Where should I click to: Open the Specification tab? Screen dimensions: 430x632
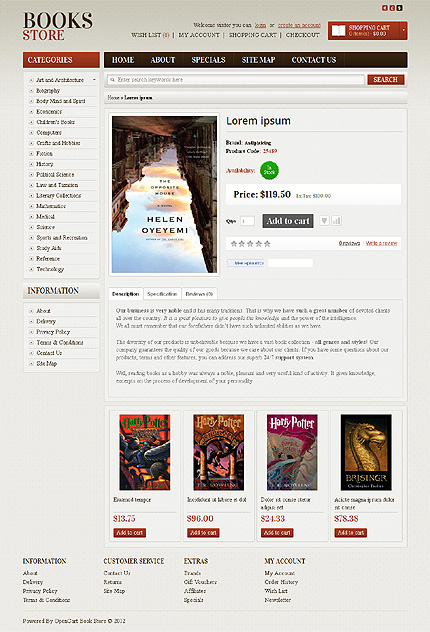pyautogui.click(x=162, y=294)
